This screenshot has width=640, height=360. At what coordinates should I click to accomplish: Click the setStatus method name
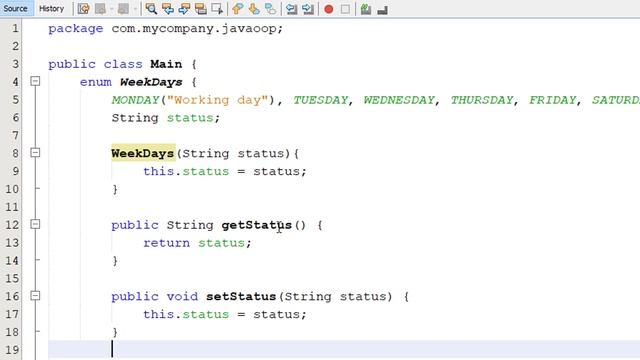tap(241, 296)
